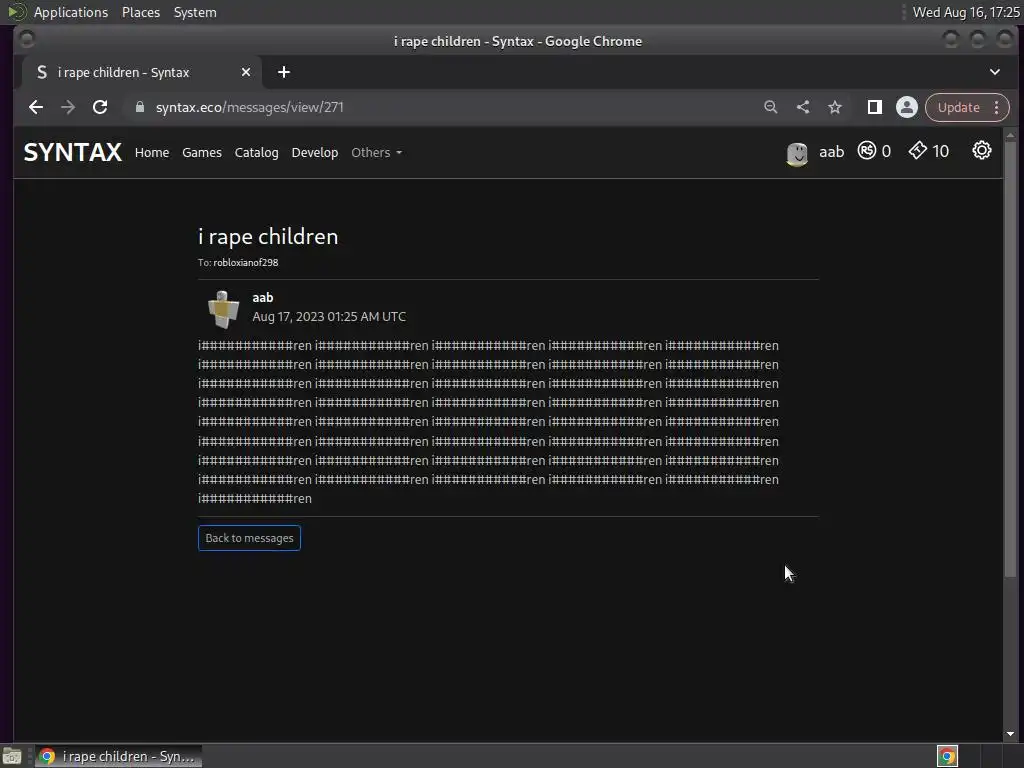Image resolution: width=1024 pixels, height=768 pixels.
Task: Share this page using the share icon
Action: click(803, 107)
